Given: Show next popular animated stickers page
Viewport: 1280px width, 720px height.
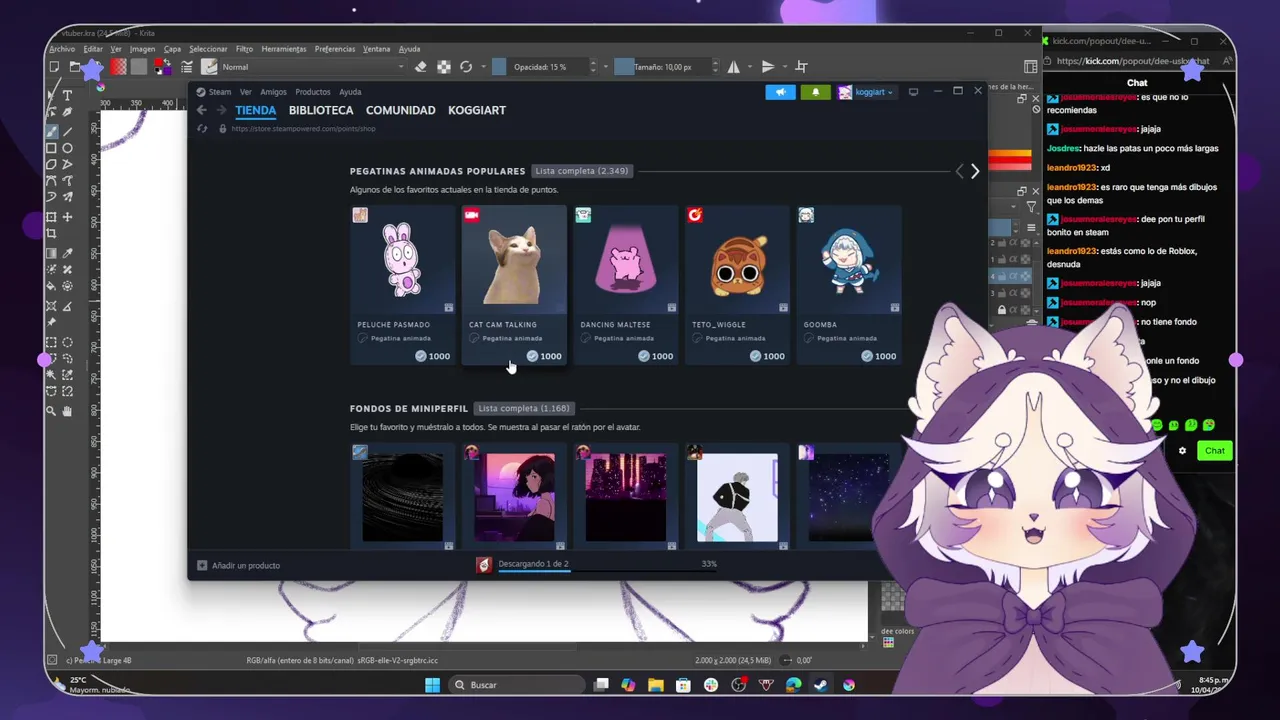Looking at the screenshot, I should (x=975, y=172).
